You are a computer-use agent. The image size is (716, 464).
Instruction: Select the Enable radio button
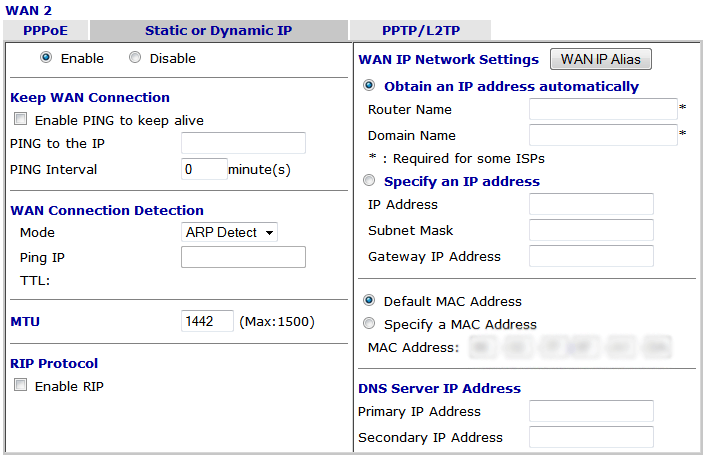(x=46, y=58)
